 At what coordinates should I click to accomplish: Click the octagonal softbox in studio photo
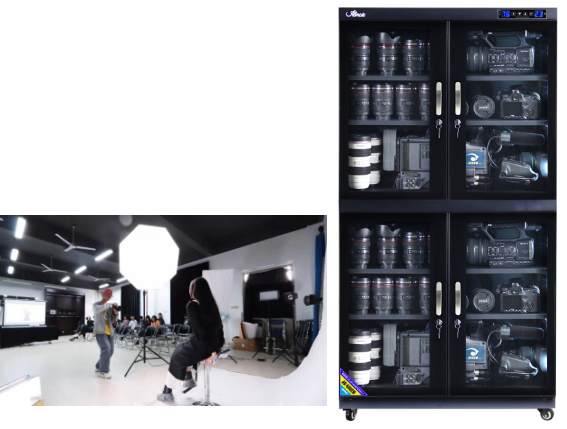pos(149,256)
